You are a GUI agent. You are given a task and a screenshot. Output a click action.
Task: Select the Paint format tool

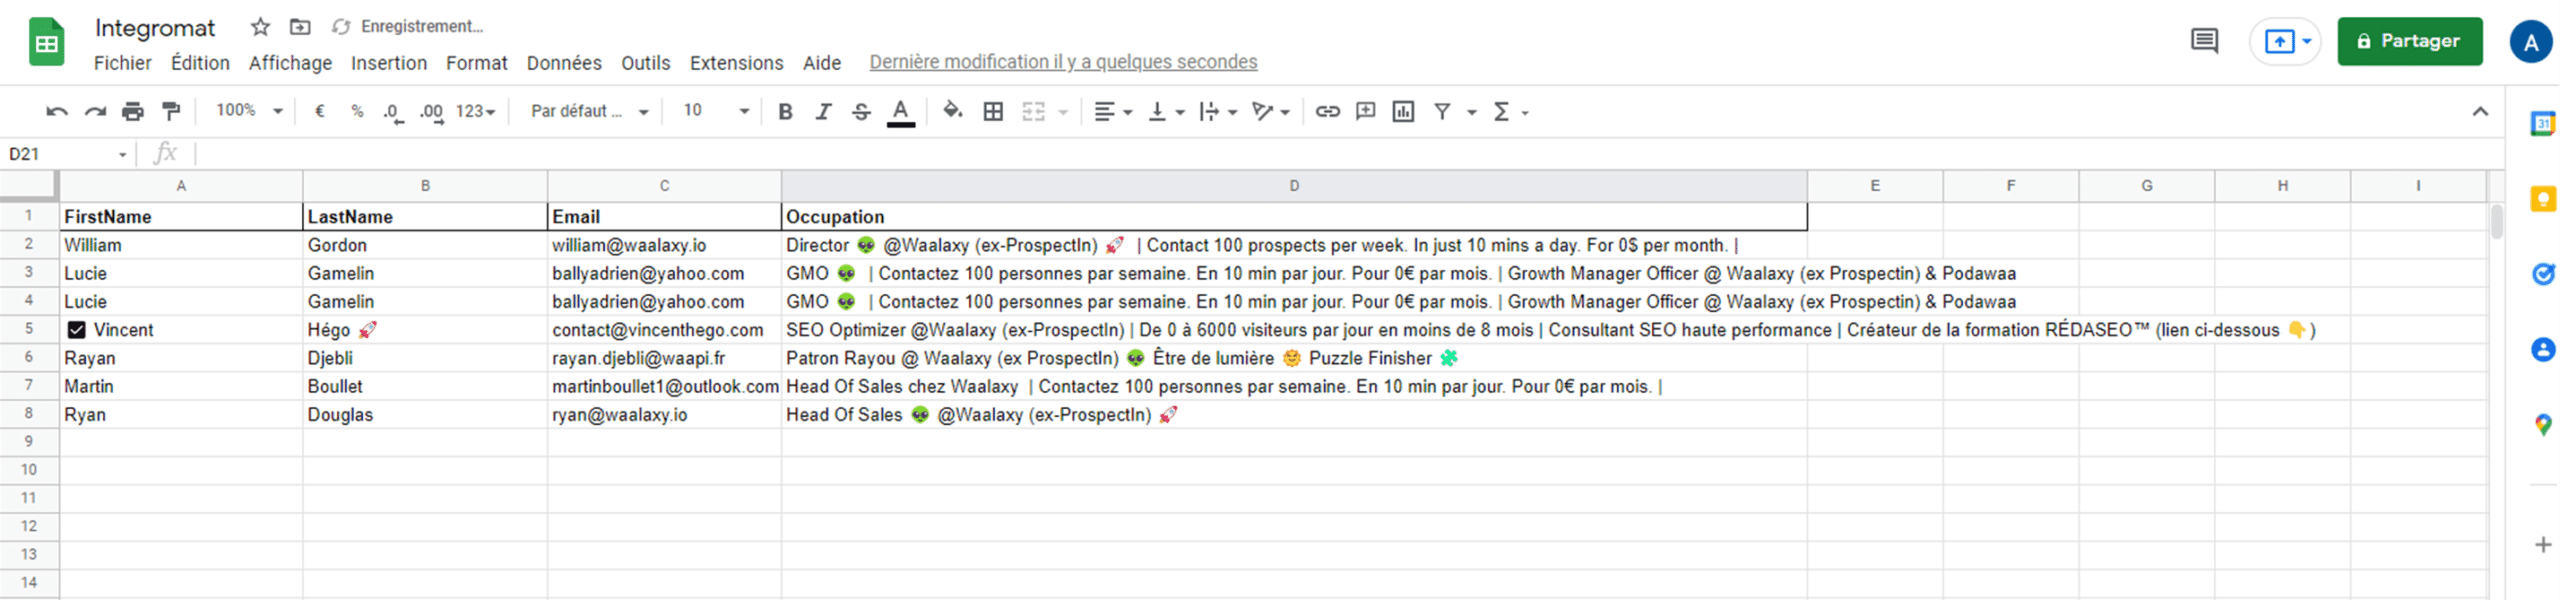(171, 112)
